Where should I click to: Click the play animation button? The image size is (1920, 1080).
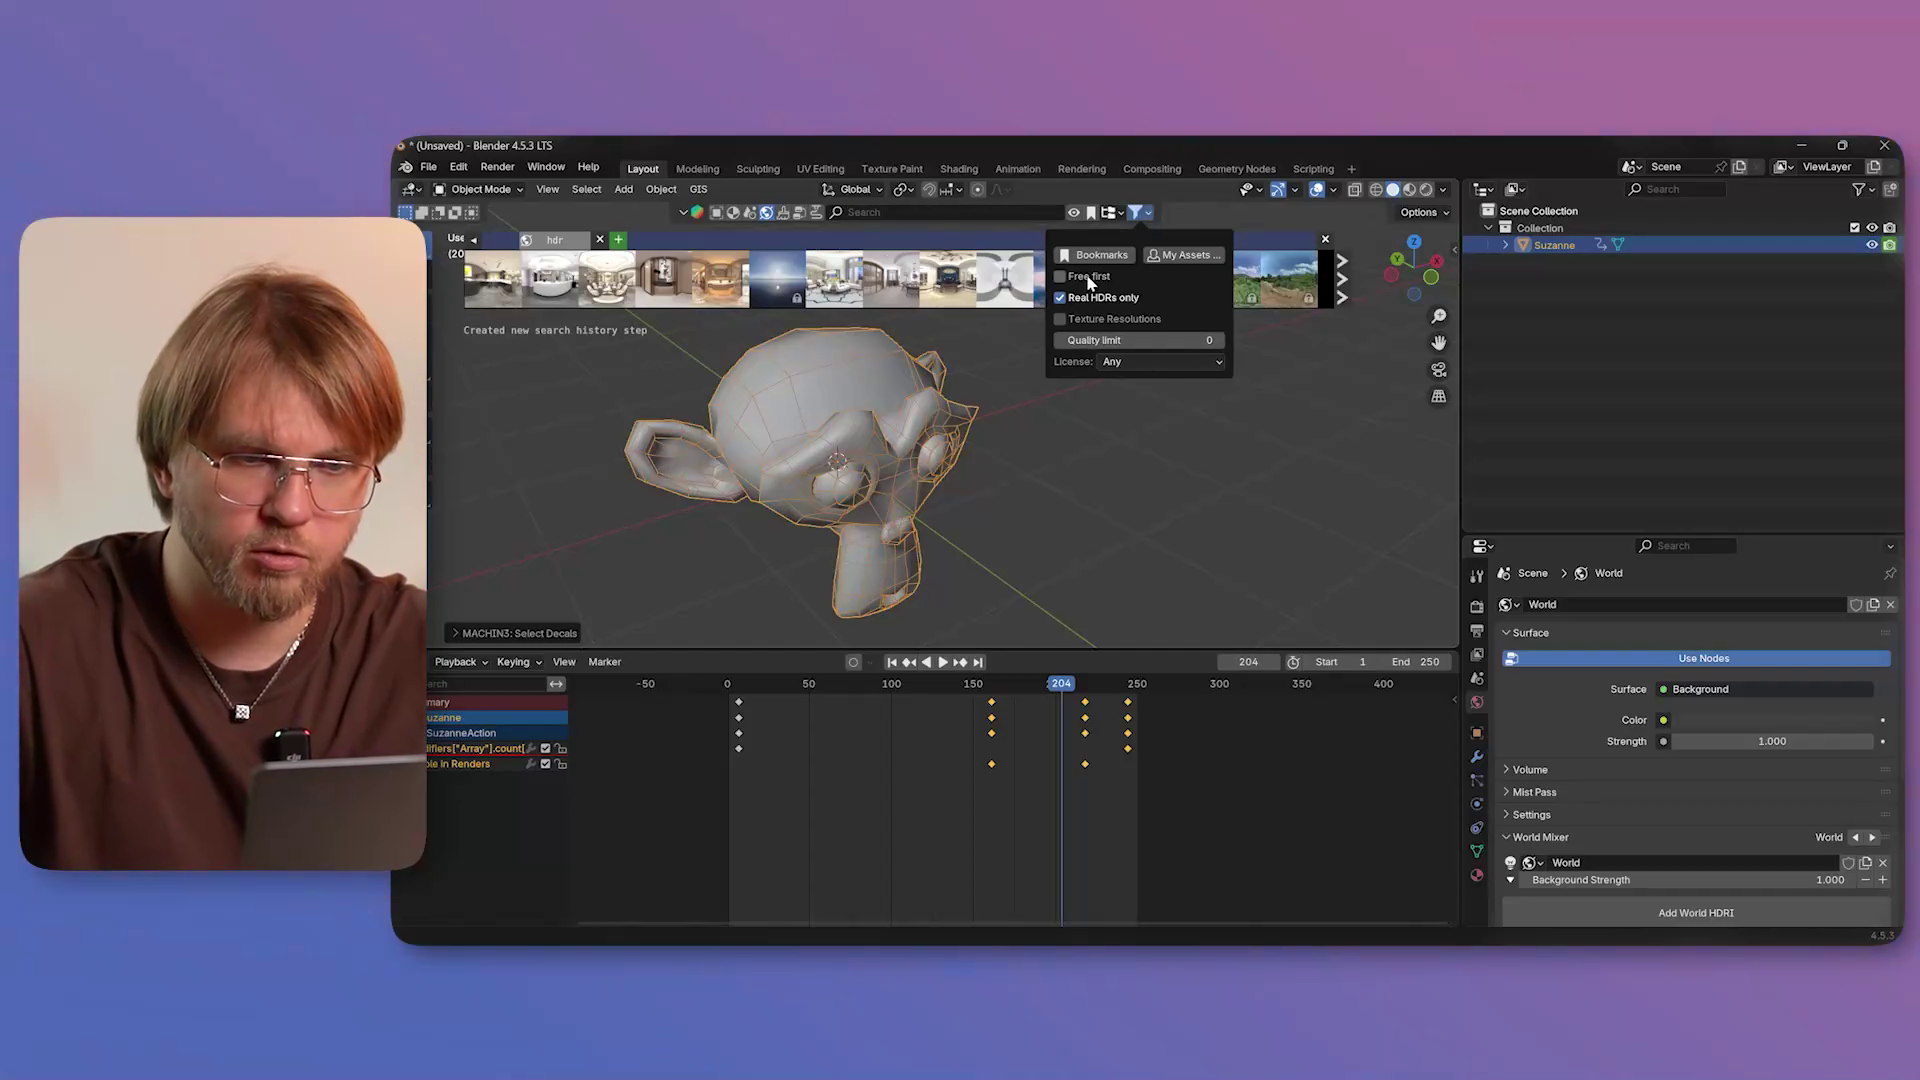point(942,662)
